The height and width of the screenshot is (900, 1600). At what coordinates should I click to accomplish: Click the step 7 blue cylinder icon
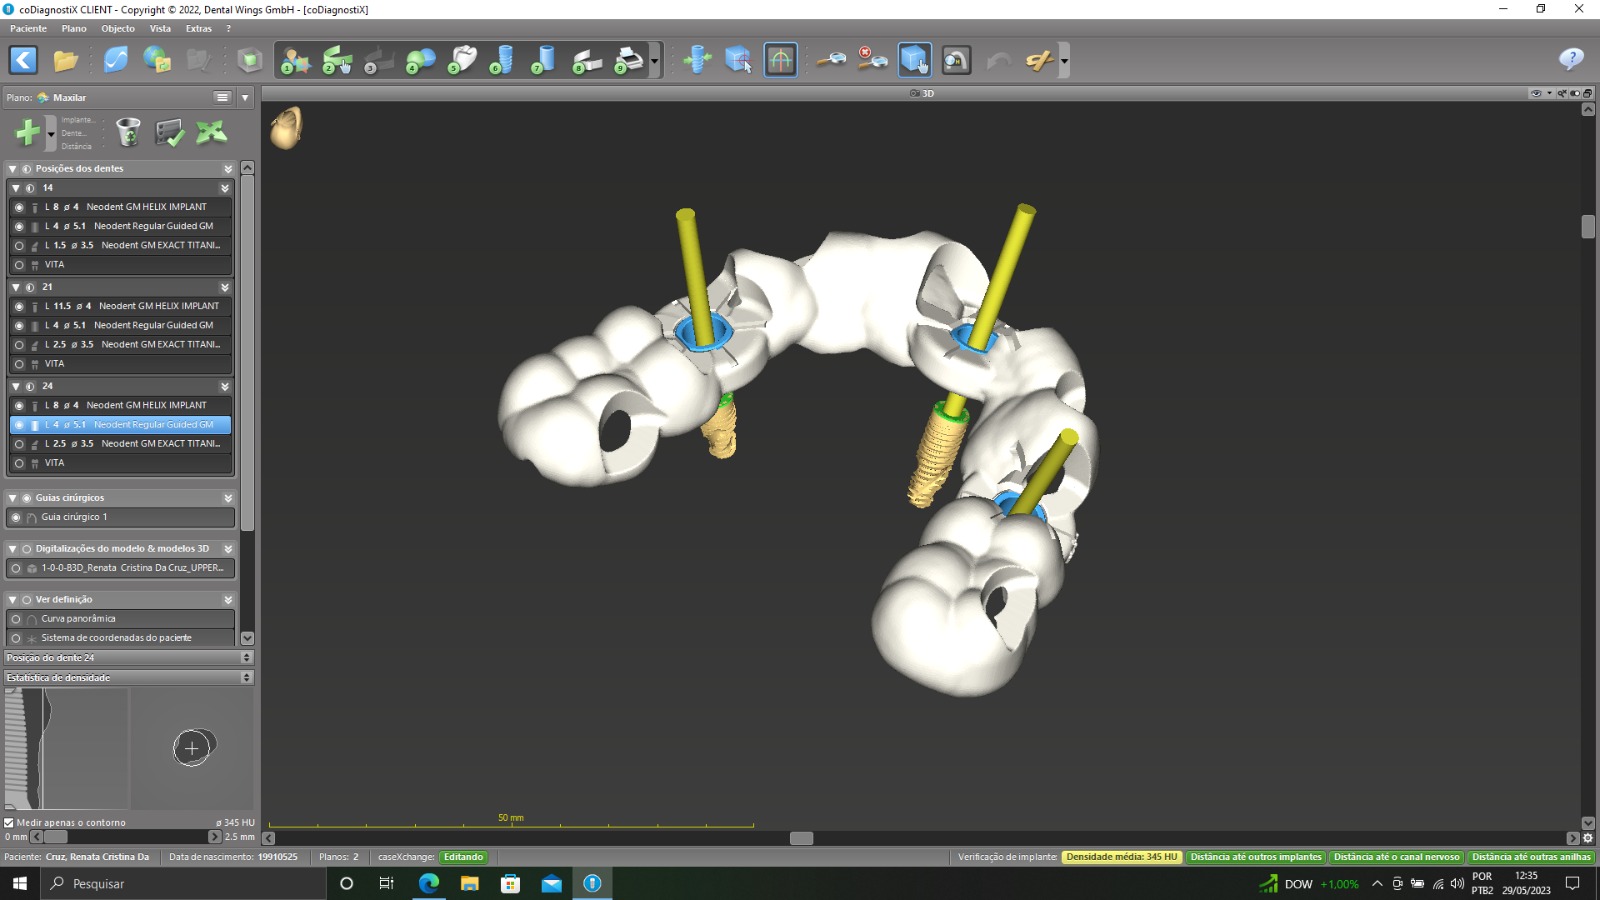coord(544,61)
